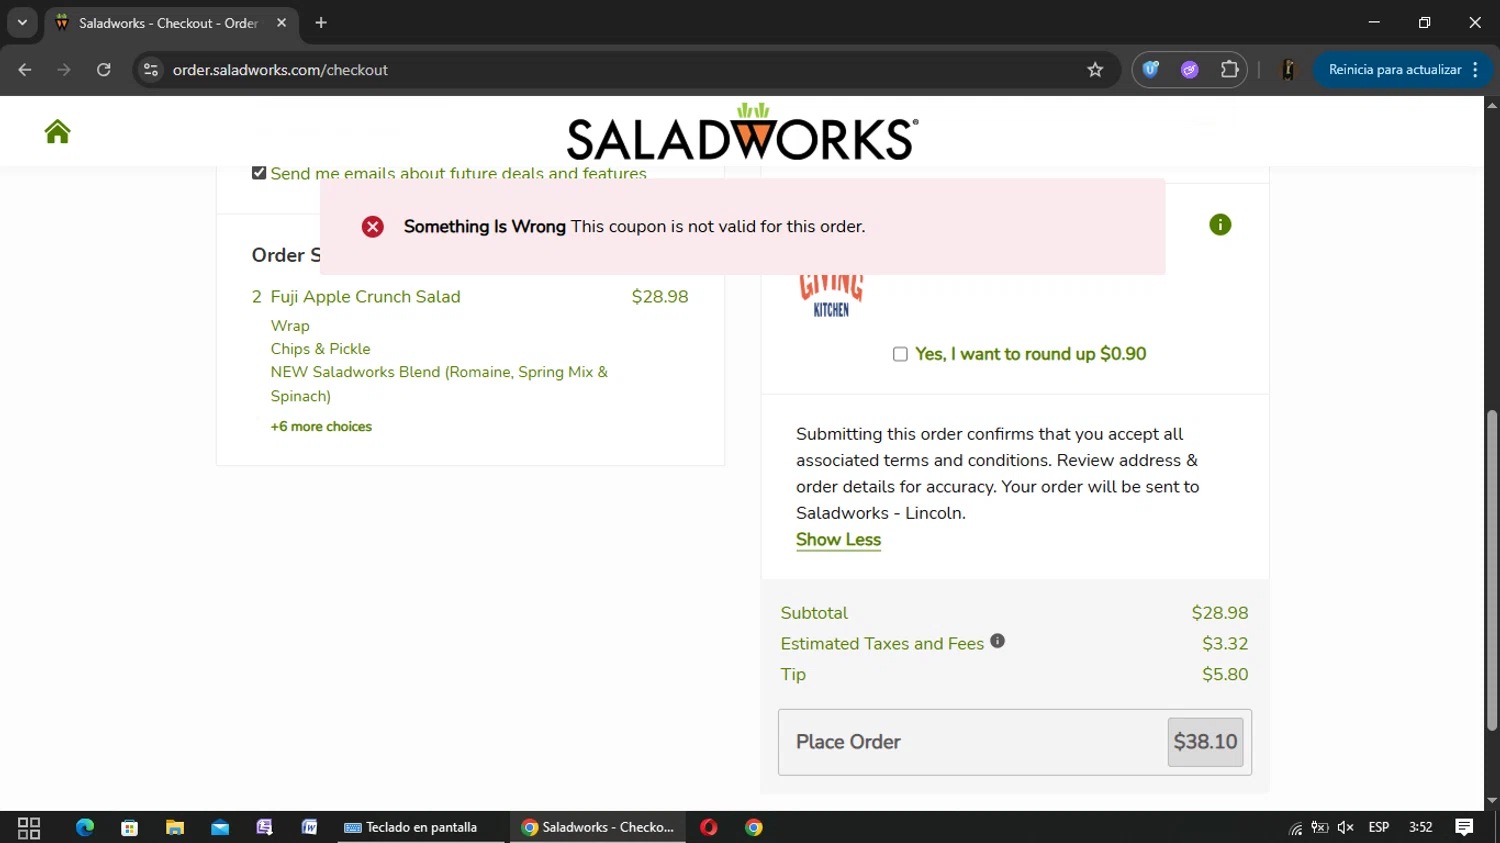Click the purple extension icon

(1189, 70)
